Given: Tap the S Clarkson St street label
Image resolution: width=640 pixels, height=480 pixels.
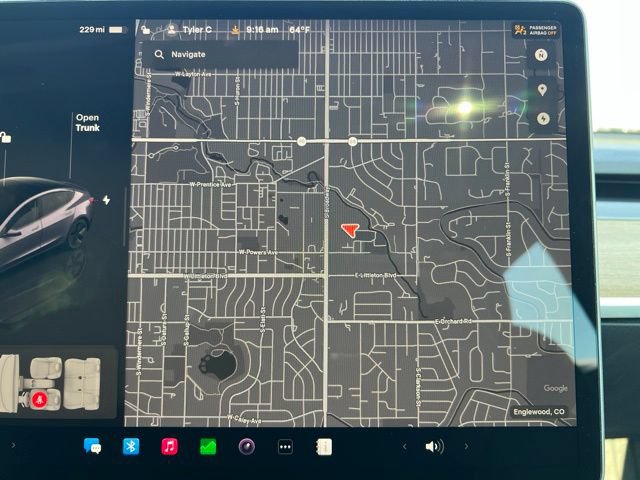Looking at the screenshot, I should pos(418,387).
